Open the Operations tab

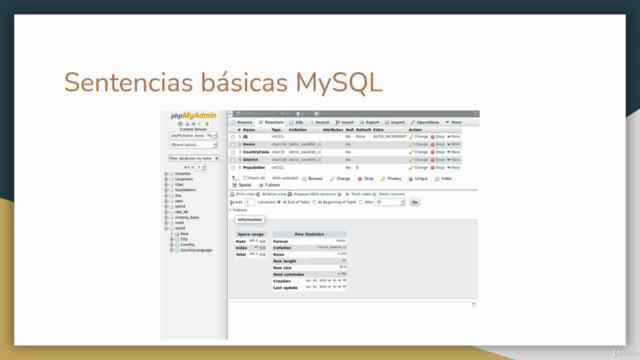coord(425,122)
